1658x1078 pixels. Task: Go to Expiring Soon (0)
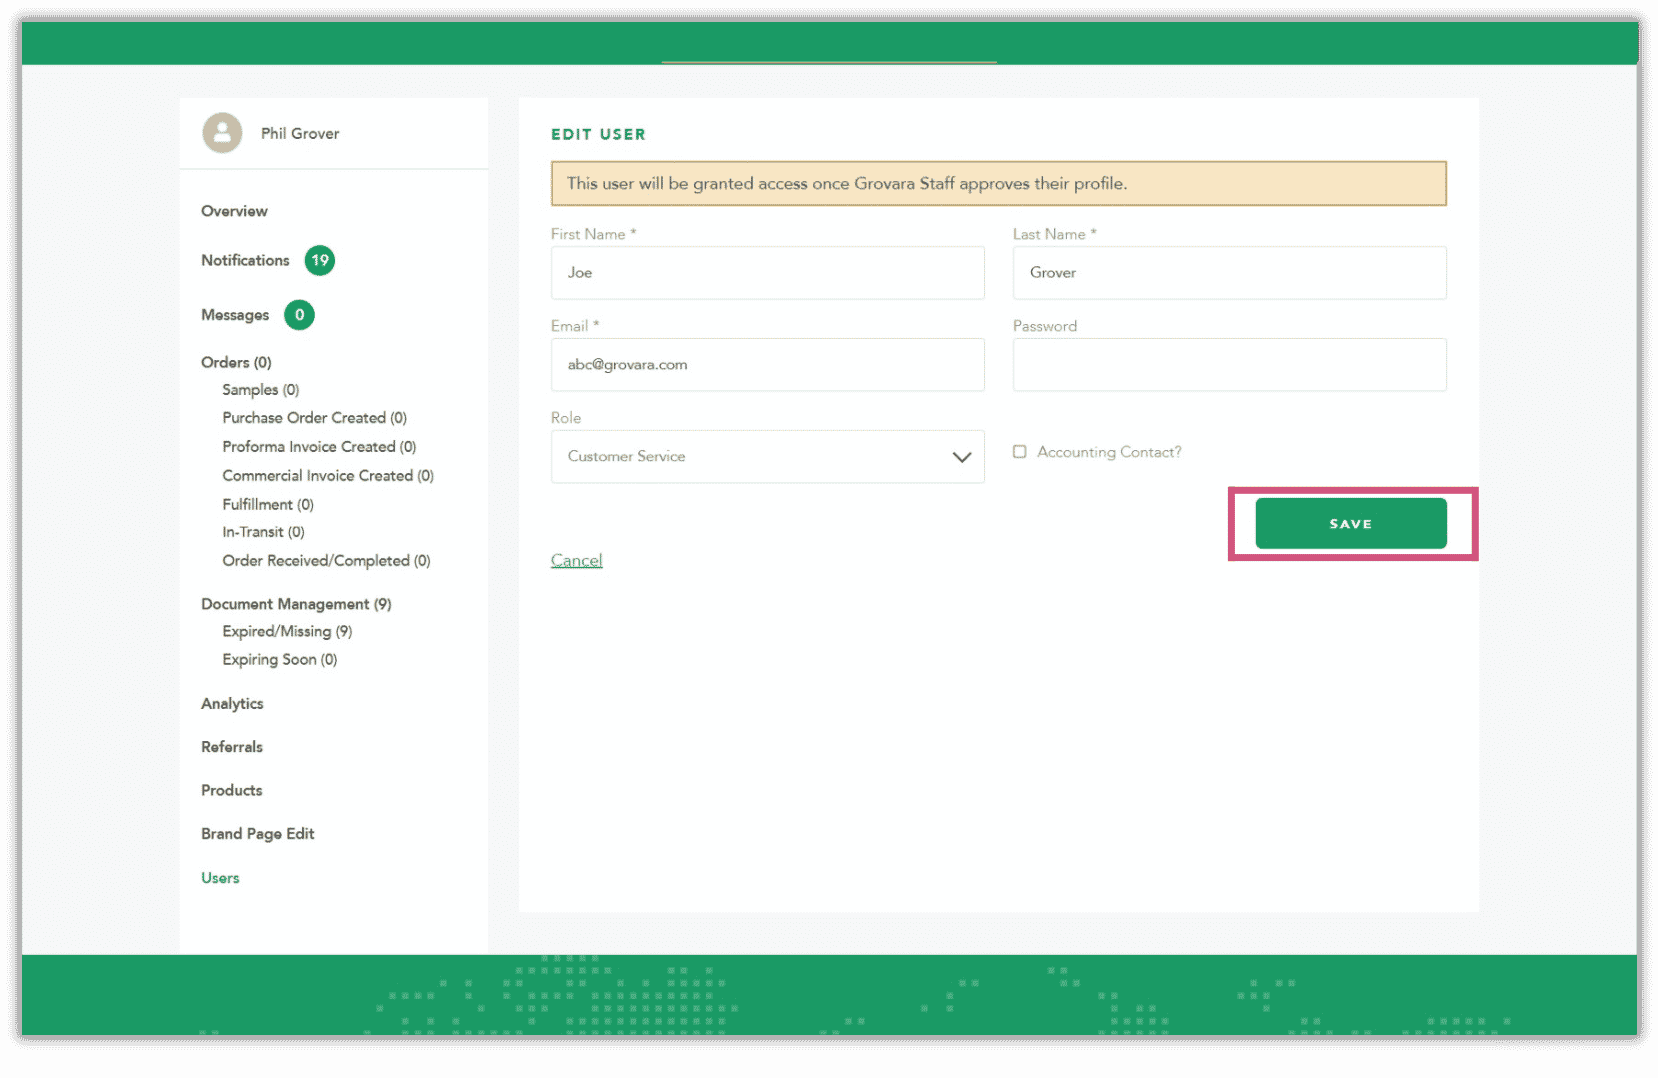(x=280, y=660)
